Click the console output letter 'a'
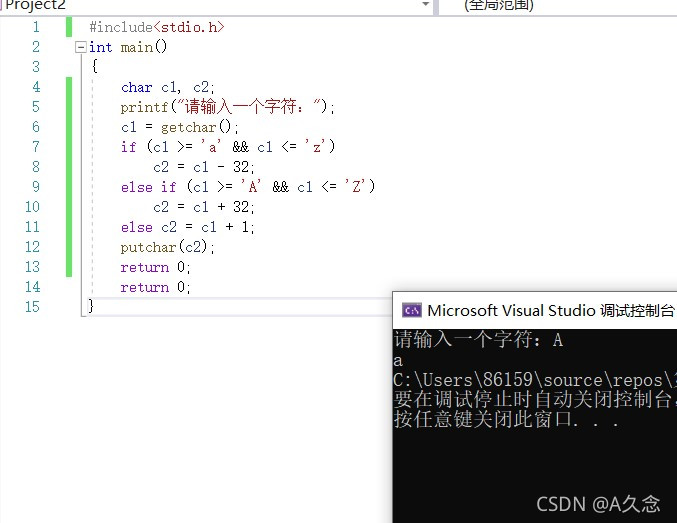Image resolution: width=677 pixels, height=523 pixels. [x=398, y=361]
